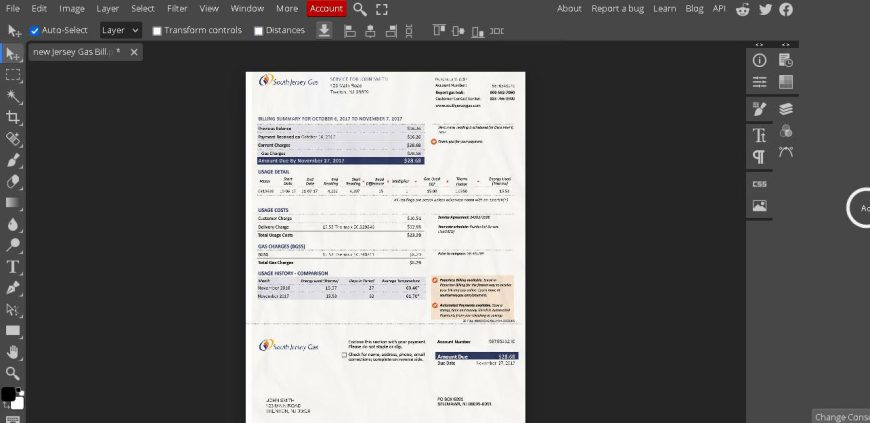The height and width of the screenshot is (423, 870).
Task: Click the search magnifier in menu bar
Action: pos(360,9)
